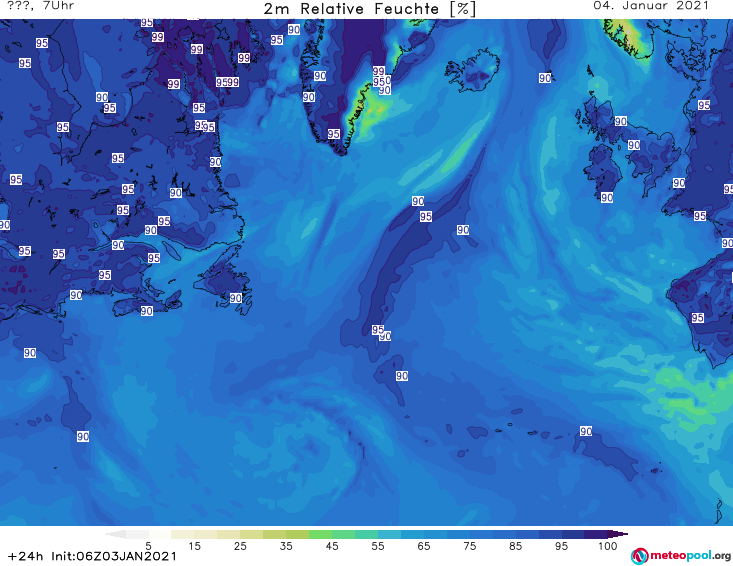Click the '55' tick label on colorbar
733x566 pixels.
(x=378, y=545)
